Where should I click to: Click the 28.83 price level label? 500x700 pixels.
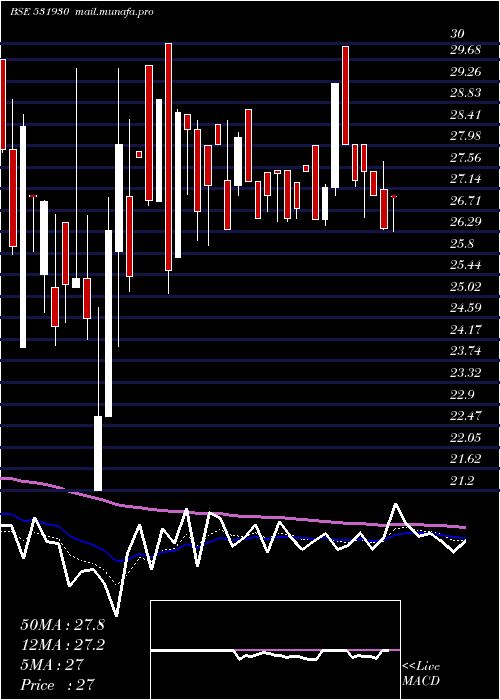[x=465, y=93]
